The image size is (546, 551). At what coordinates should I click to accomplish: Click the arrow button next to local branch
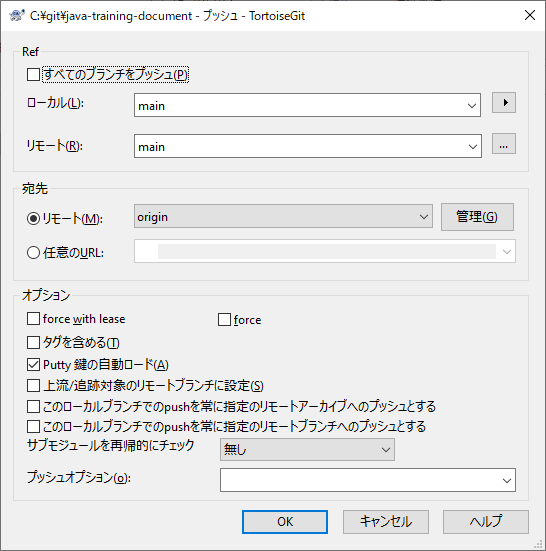pyautogui.click(x=504, y=103)
